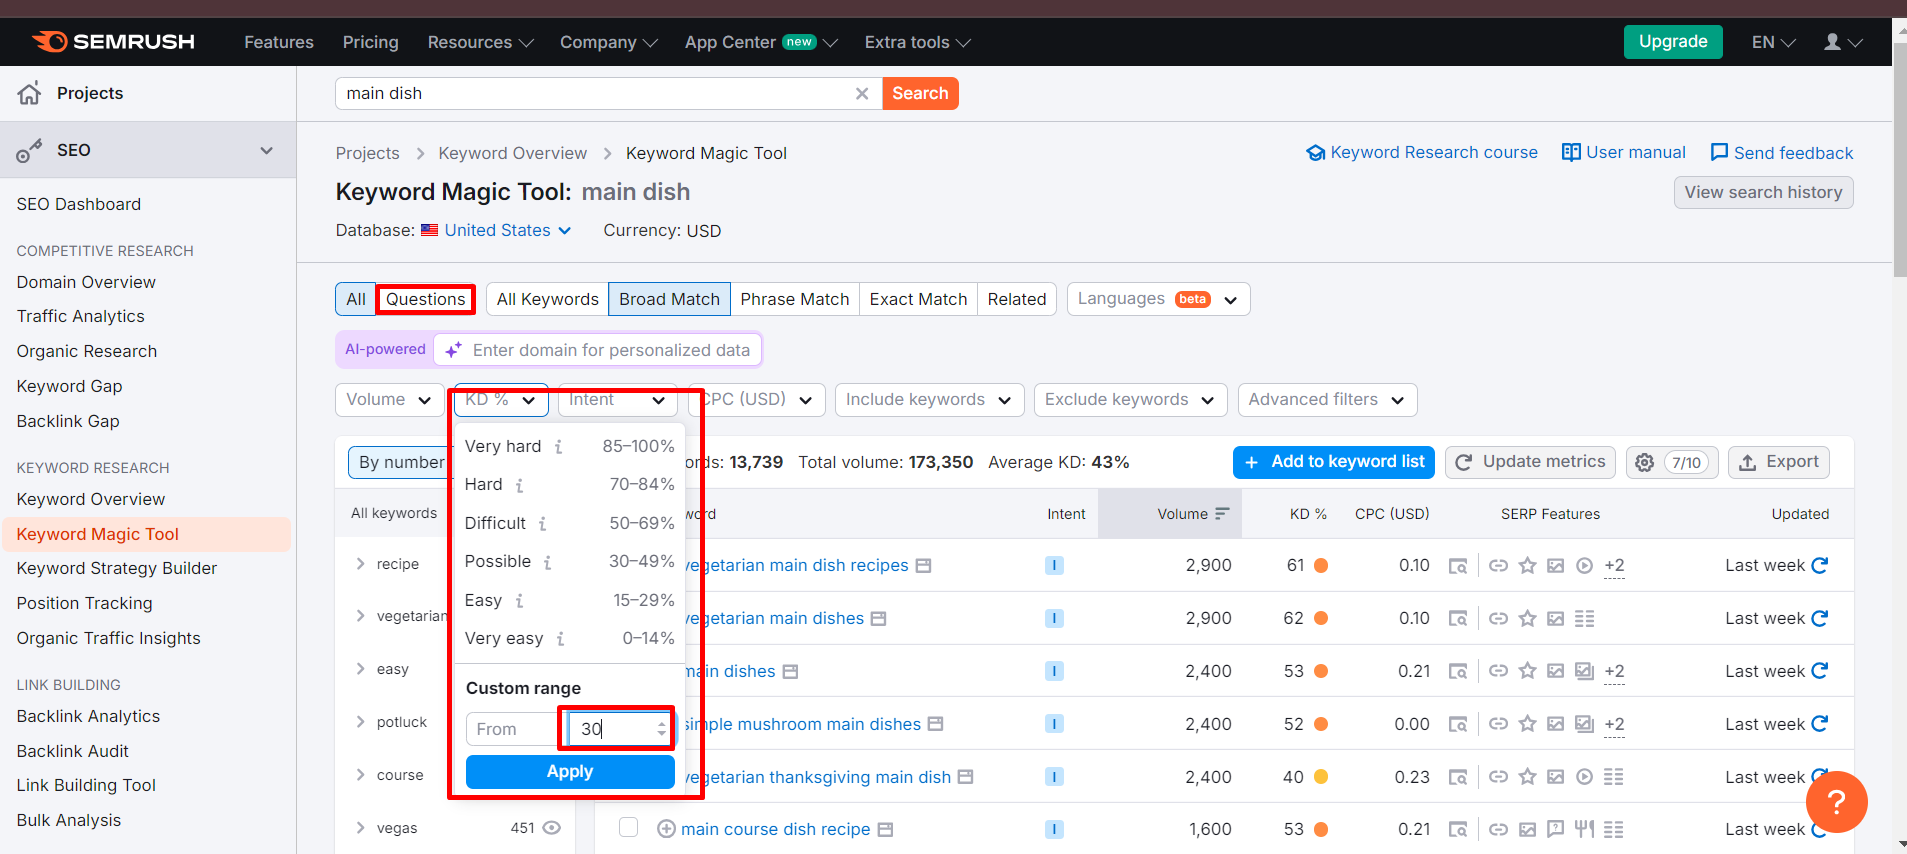Select Possible 30–49% range
This screenshot has width=1907, height=854.
tap(569, 561)
